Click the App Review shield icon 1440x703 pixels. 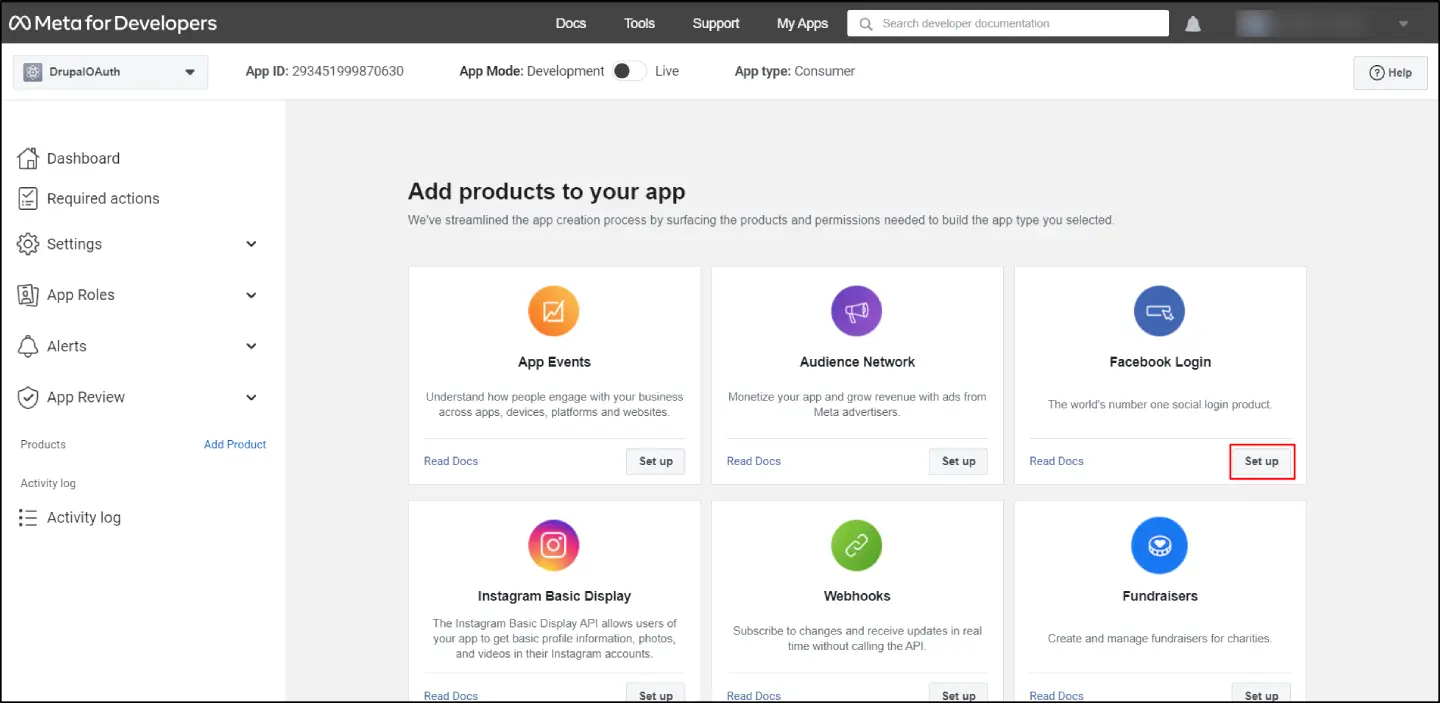pyautogui.click(x=28, y=397)
